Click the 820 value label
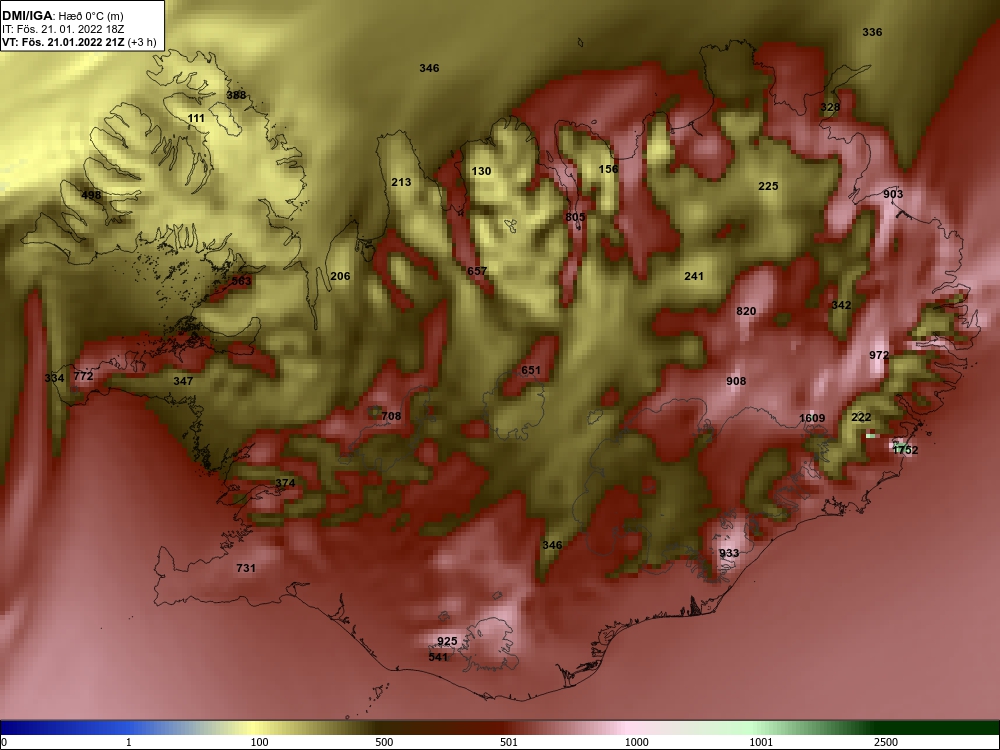This screenshot has width=1000, height=750. [x=746, y=311]
